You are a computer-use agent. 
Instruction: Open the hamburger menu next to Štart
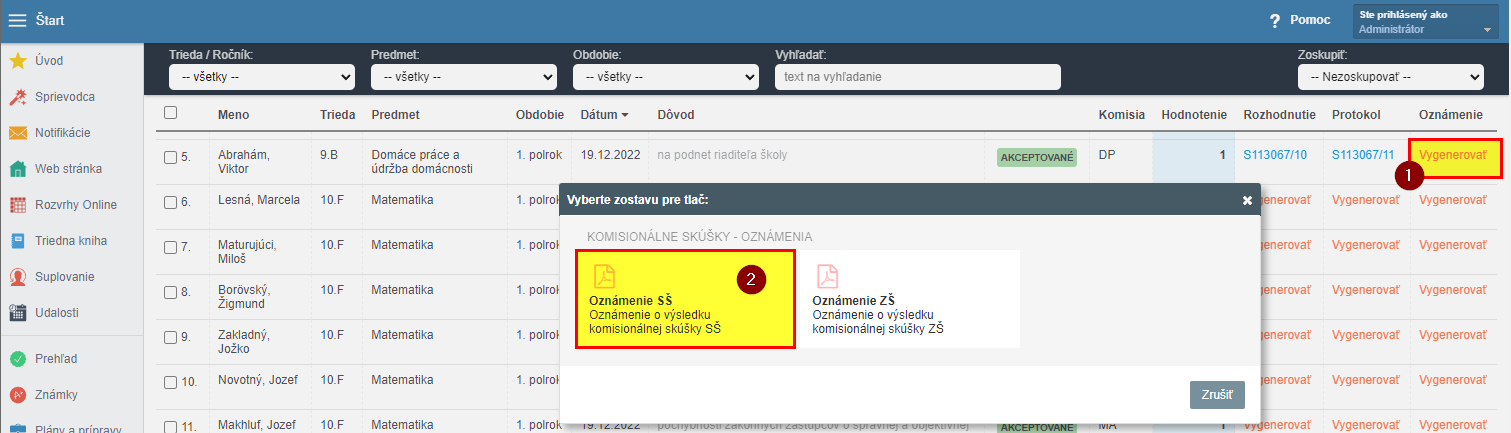18,20
